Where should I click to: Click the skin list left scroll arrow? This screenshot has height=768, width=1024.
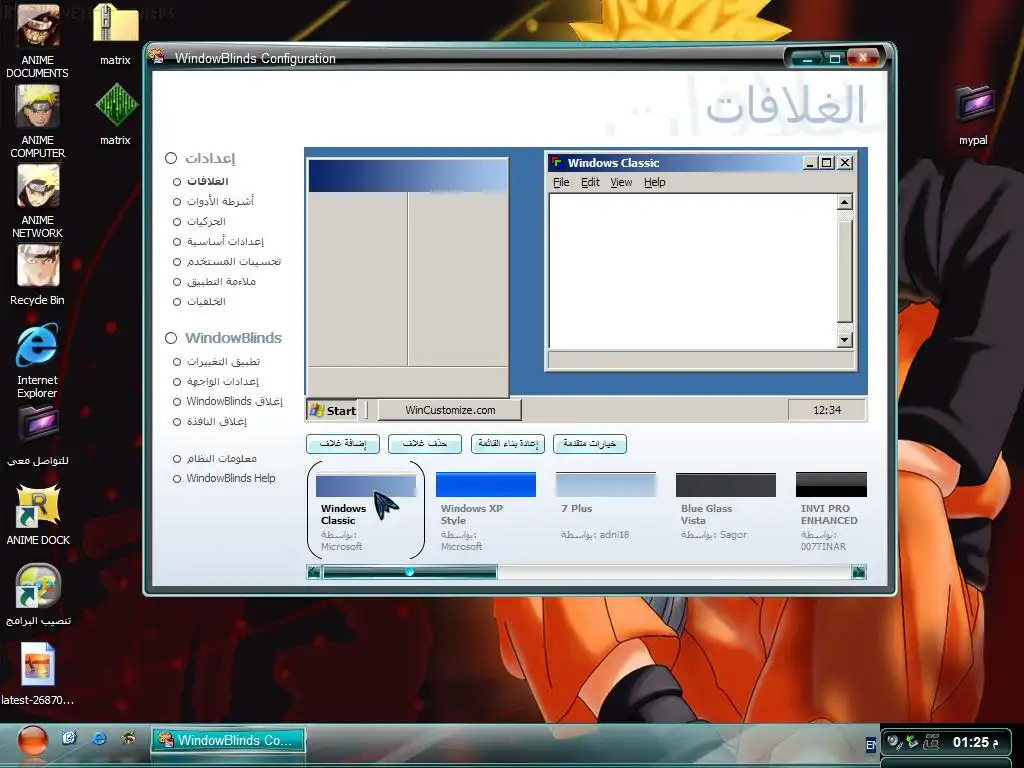point(313,572)
